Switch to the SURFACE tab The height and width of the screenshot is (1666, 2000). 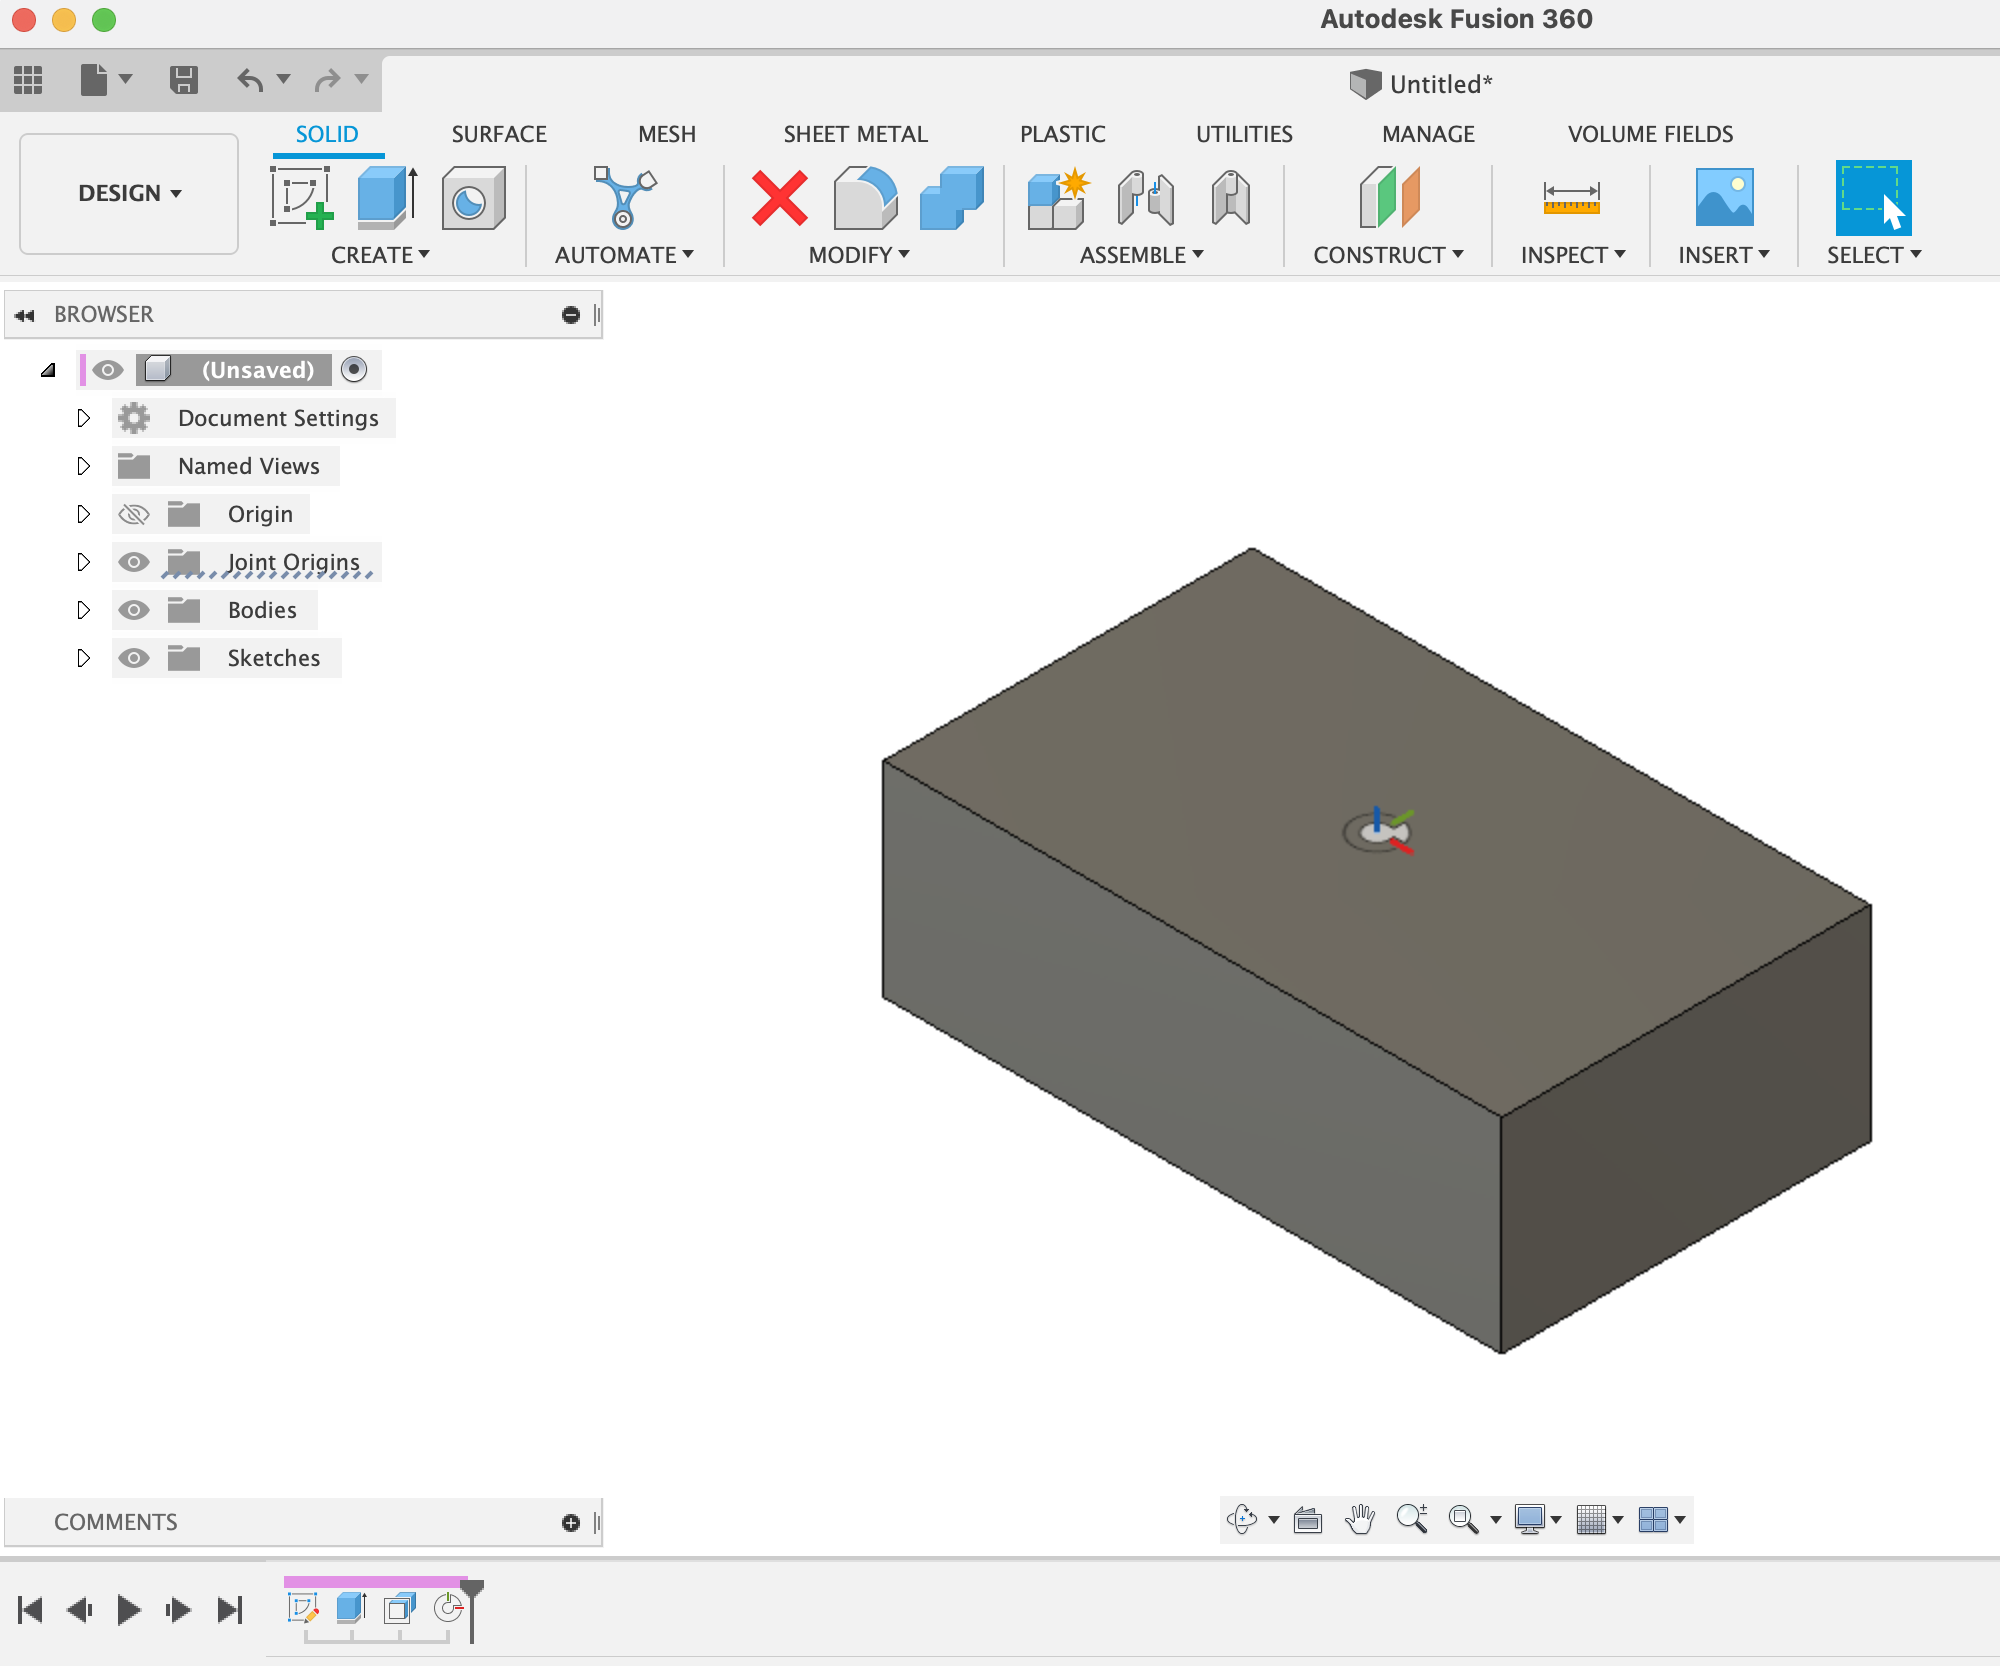click(499, 133)
